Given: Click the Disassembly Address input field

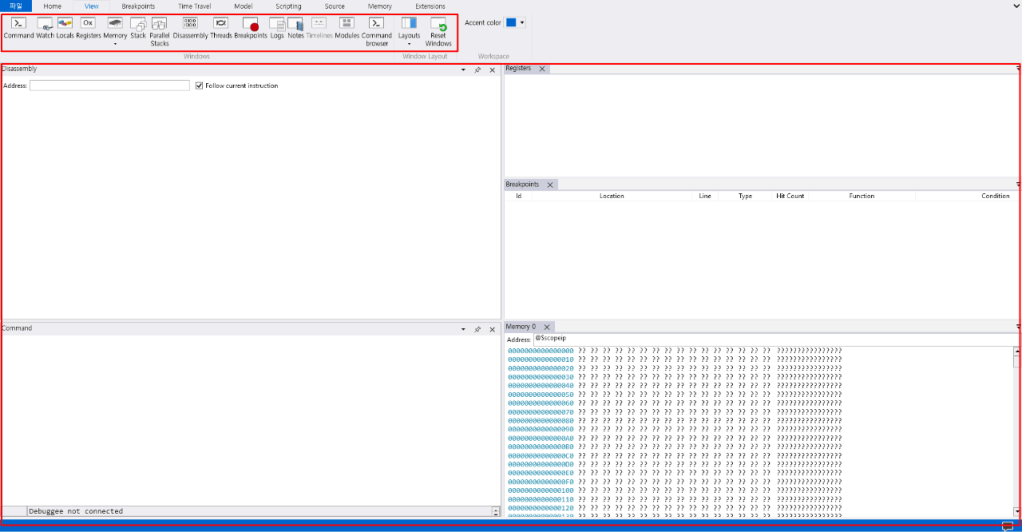Looking at the screenshot, I should (x=109, y=86).
